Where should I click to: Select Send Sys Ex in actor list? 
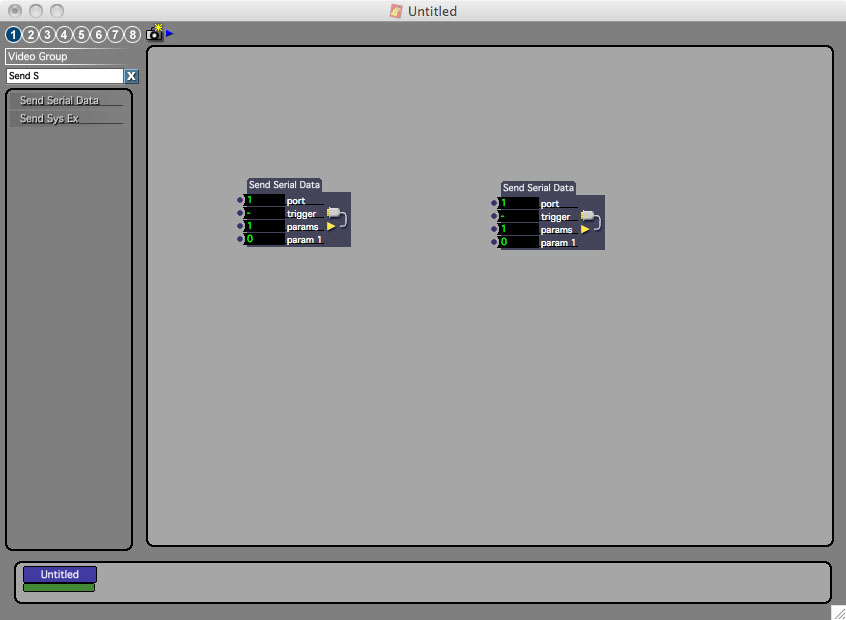tap(50, 119)
